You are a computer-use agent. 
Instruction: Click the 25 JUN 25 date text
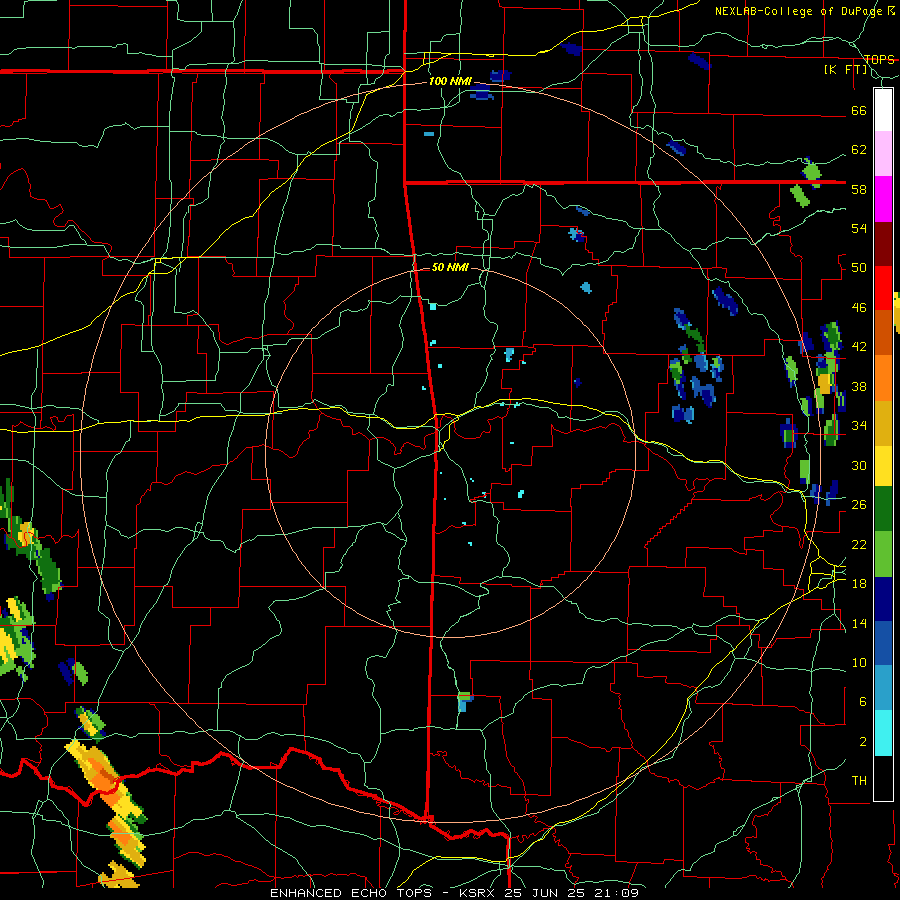pos(545,893)
